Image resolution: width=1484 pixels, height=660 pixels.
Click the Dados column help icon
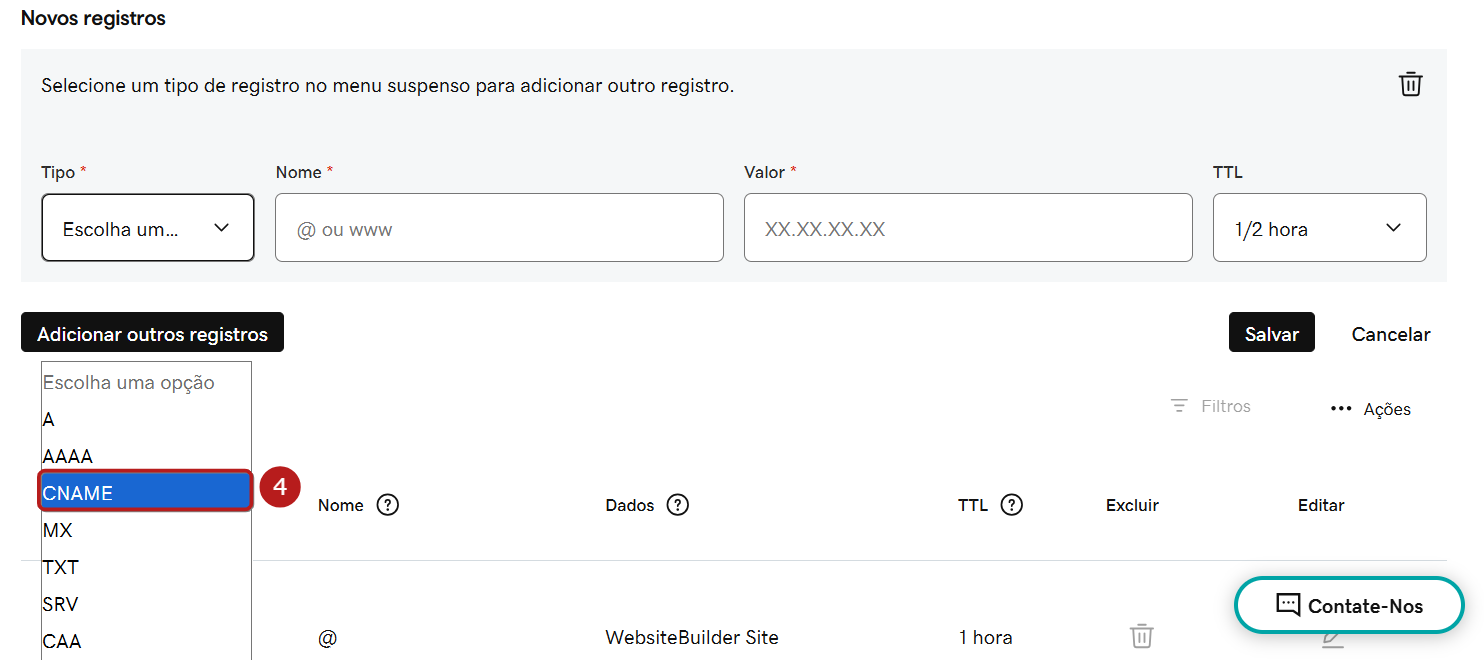(x=678, y=505)
